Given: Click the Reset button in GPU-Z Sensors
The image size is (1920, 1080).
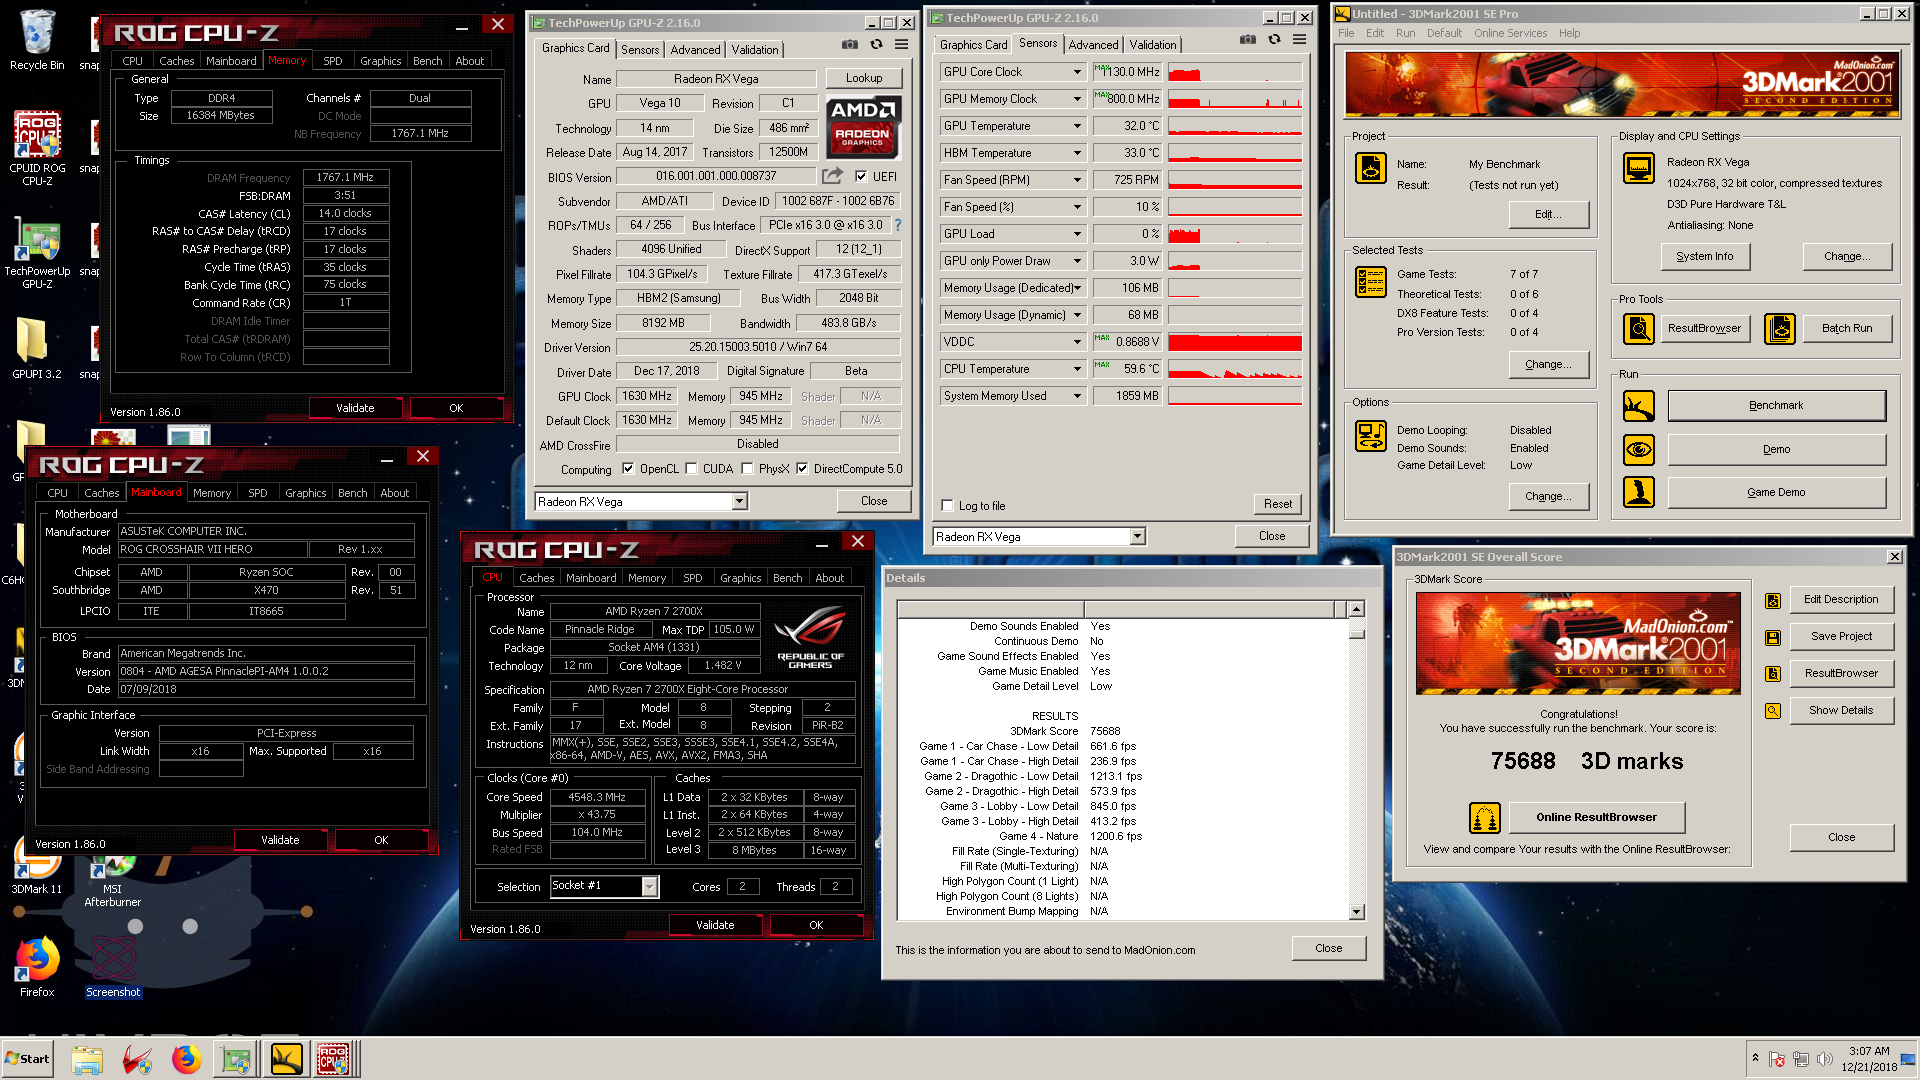Looking at the screenshot, I should (1277, 504).
